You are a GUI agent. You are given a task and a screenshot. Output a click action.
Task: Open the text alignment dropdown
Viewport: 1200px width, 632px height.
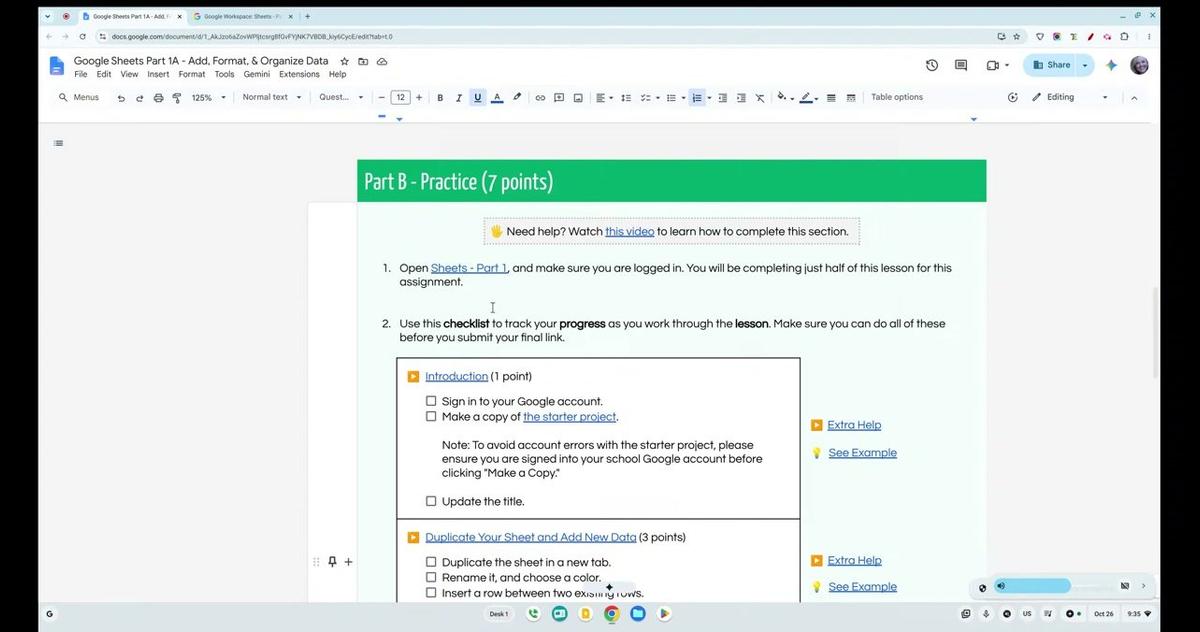(605, 98)
